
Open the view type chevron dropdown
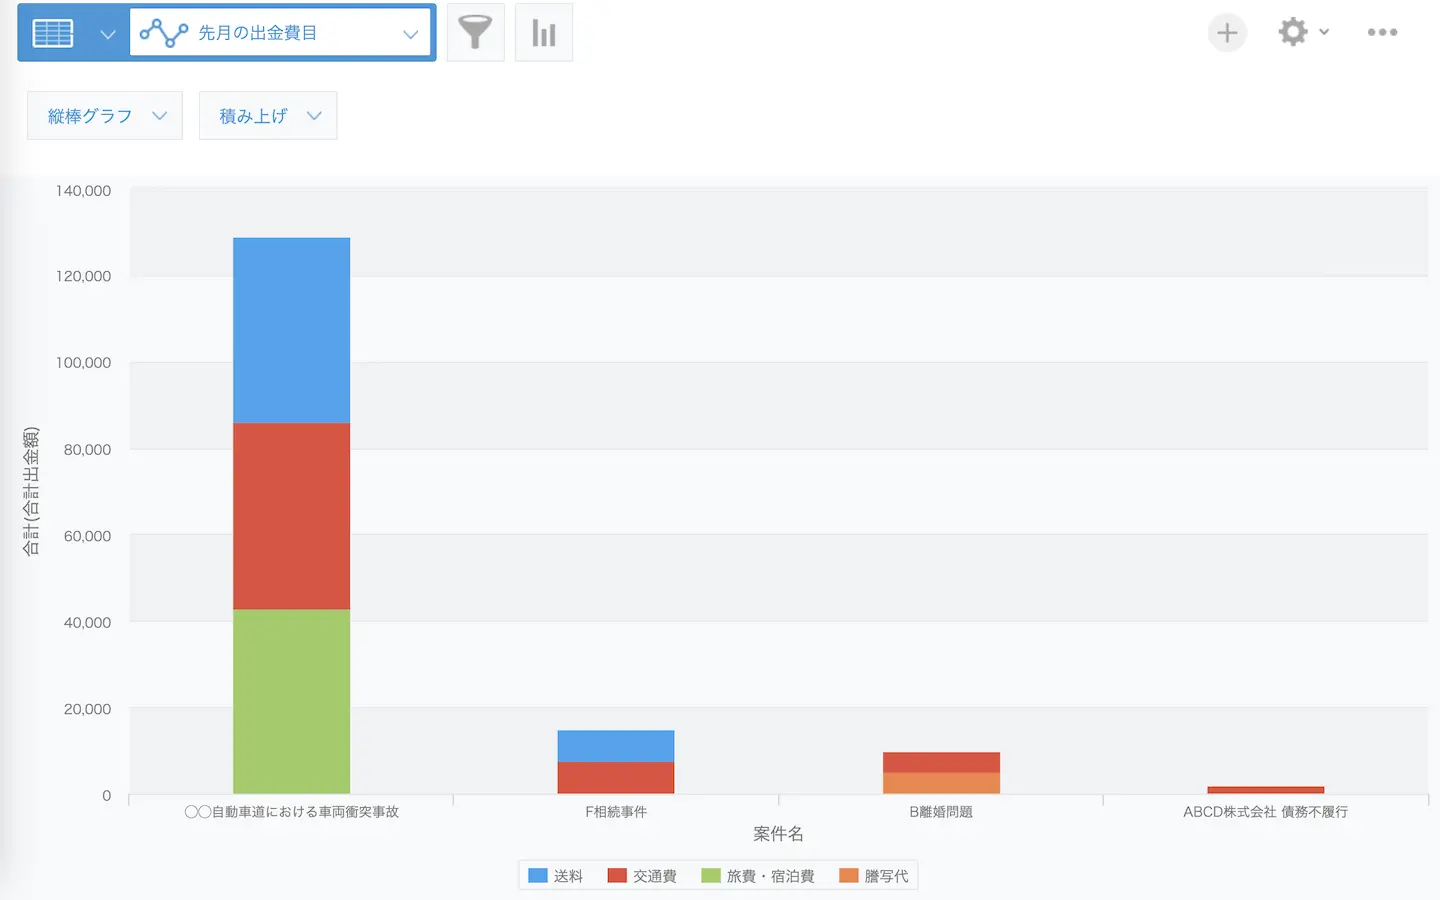(x=107, y=34)
